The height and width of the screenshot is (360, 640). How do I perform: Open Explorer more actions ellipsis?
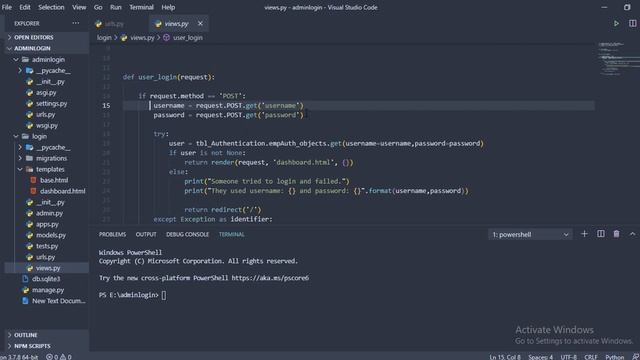point(76,23)
